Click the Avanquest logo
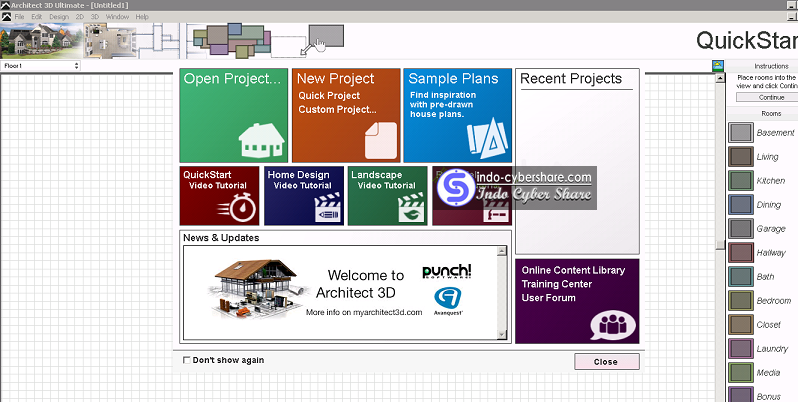This screenshot has width=798, height=402. [x=448, y=301]
